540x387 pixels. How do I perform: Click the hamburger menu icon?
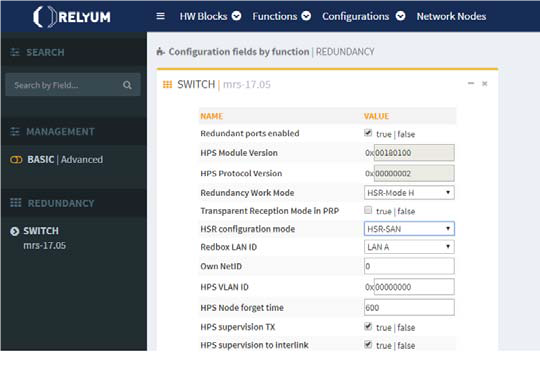(x=160, y=16)
